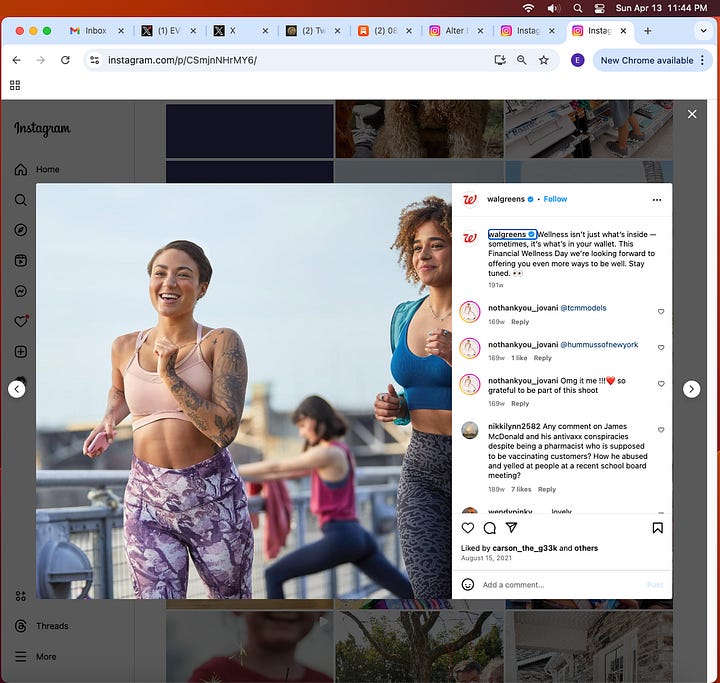720x683 pixels.
Task: Reply to the @tcmmodels comment
Action: pyautogui.click(x=520, y=322)
